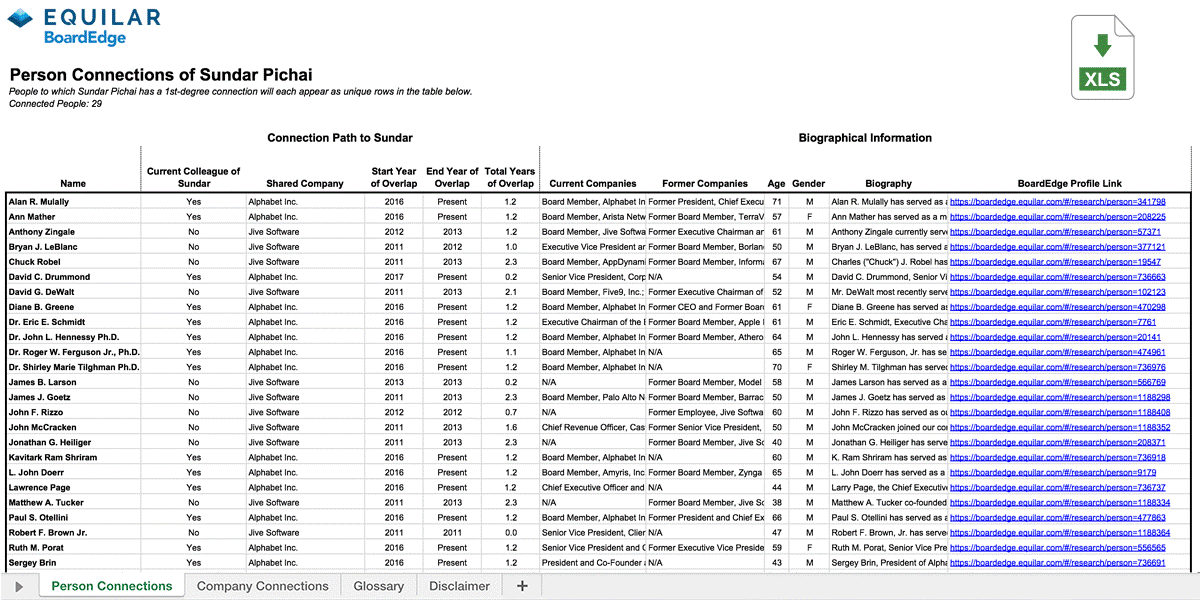Screen dimensions: 1200x600
Task: Open Dr. Eric E. Schmidt's profile link
Action: click(x=1053, y=322)
